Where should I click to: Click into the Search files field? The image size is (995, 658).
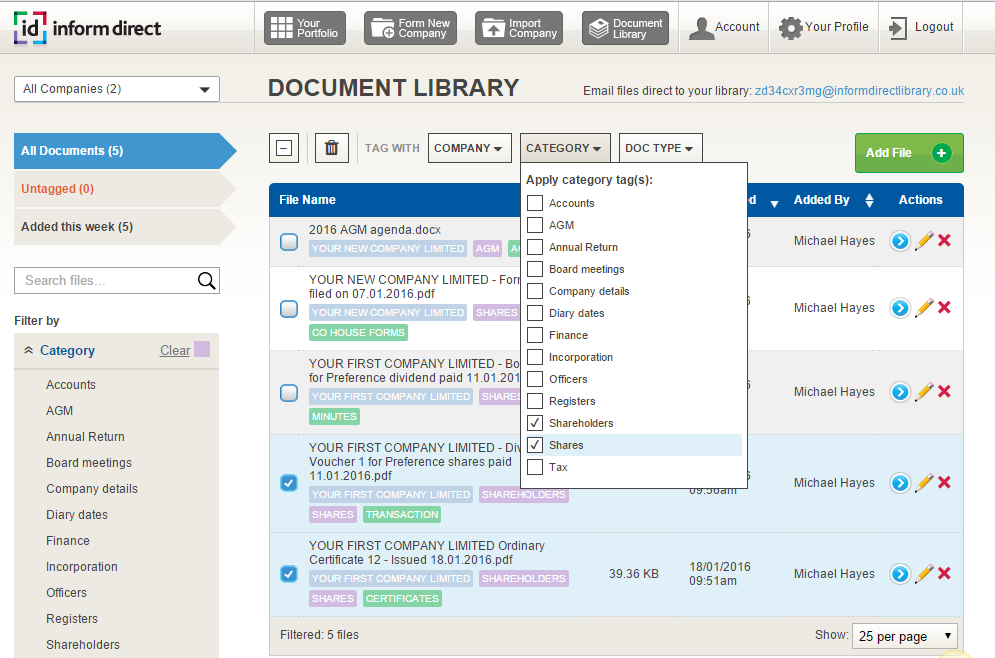105,281
